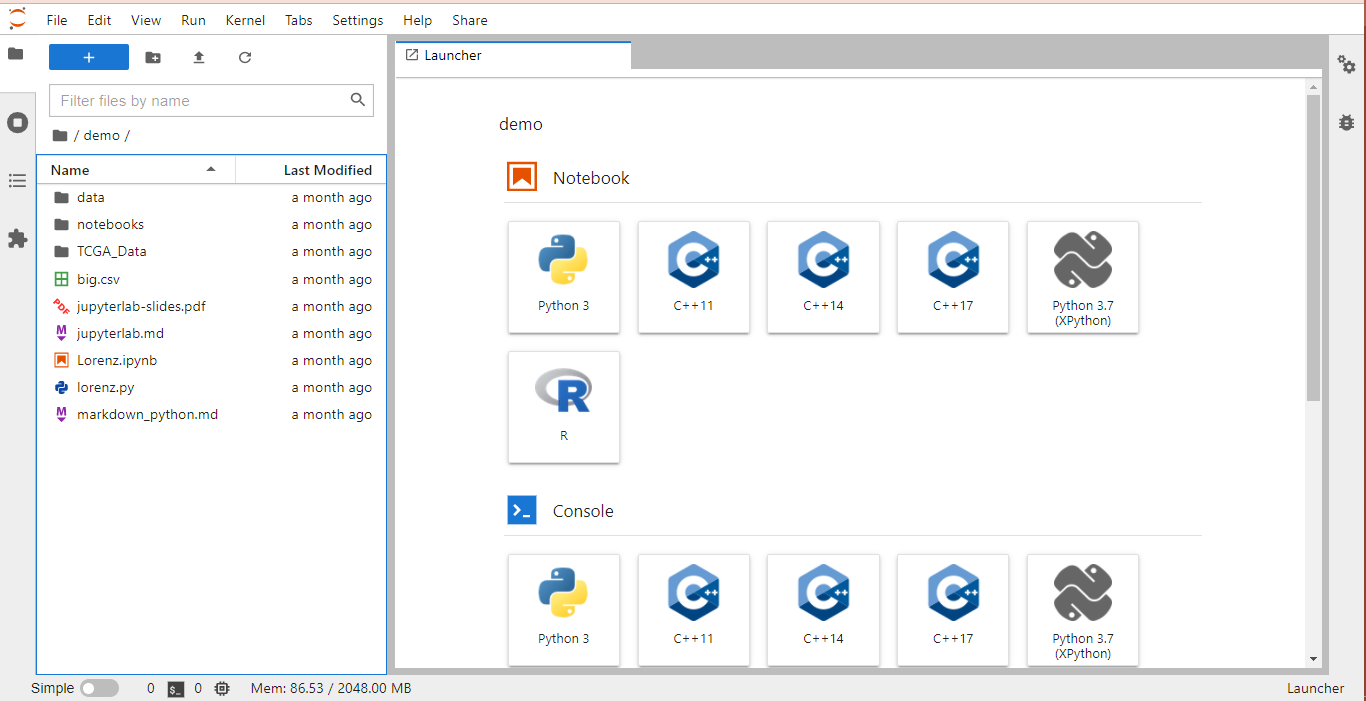Viewport: 1366px width, 701px height.
Task: Click memory usage text in status bar
Action: coord(331,688)
